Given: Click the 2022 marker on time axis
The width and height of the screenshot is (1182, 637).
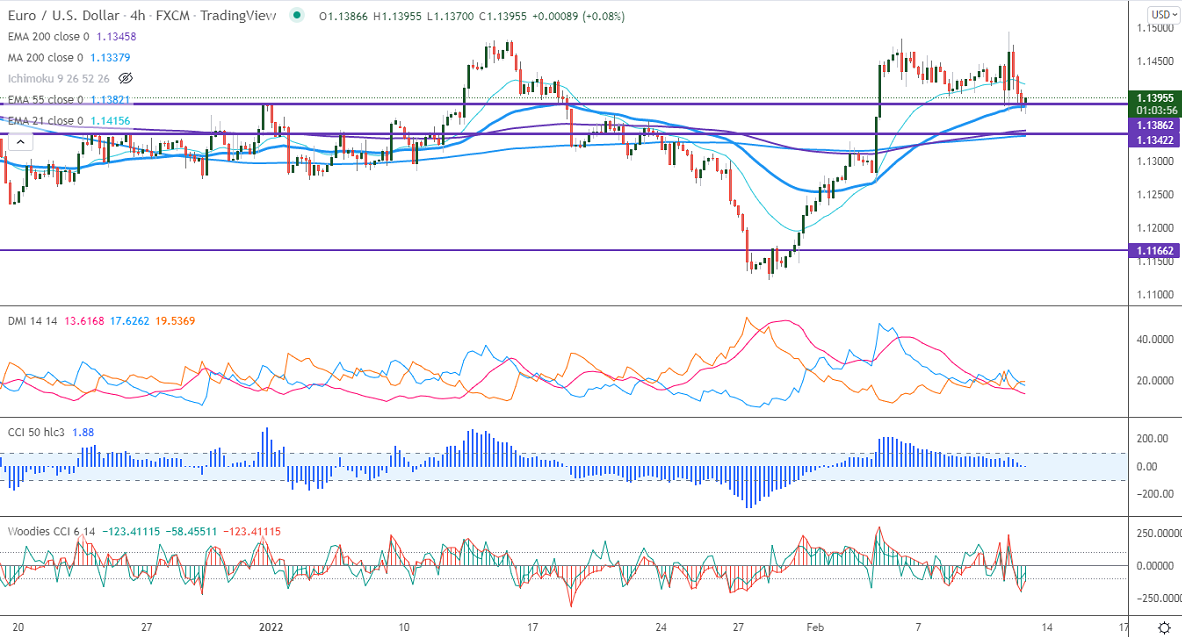Looking at the screenshot, I should (x=271, y=627).
